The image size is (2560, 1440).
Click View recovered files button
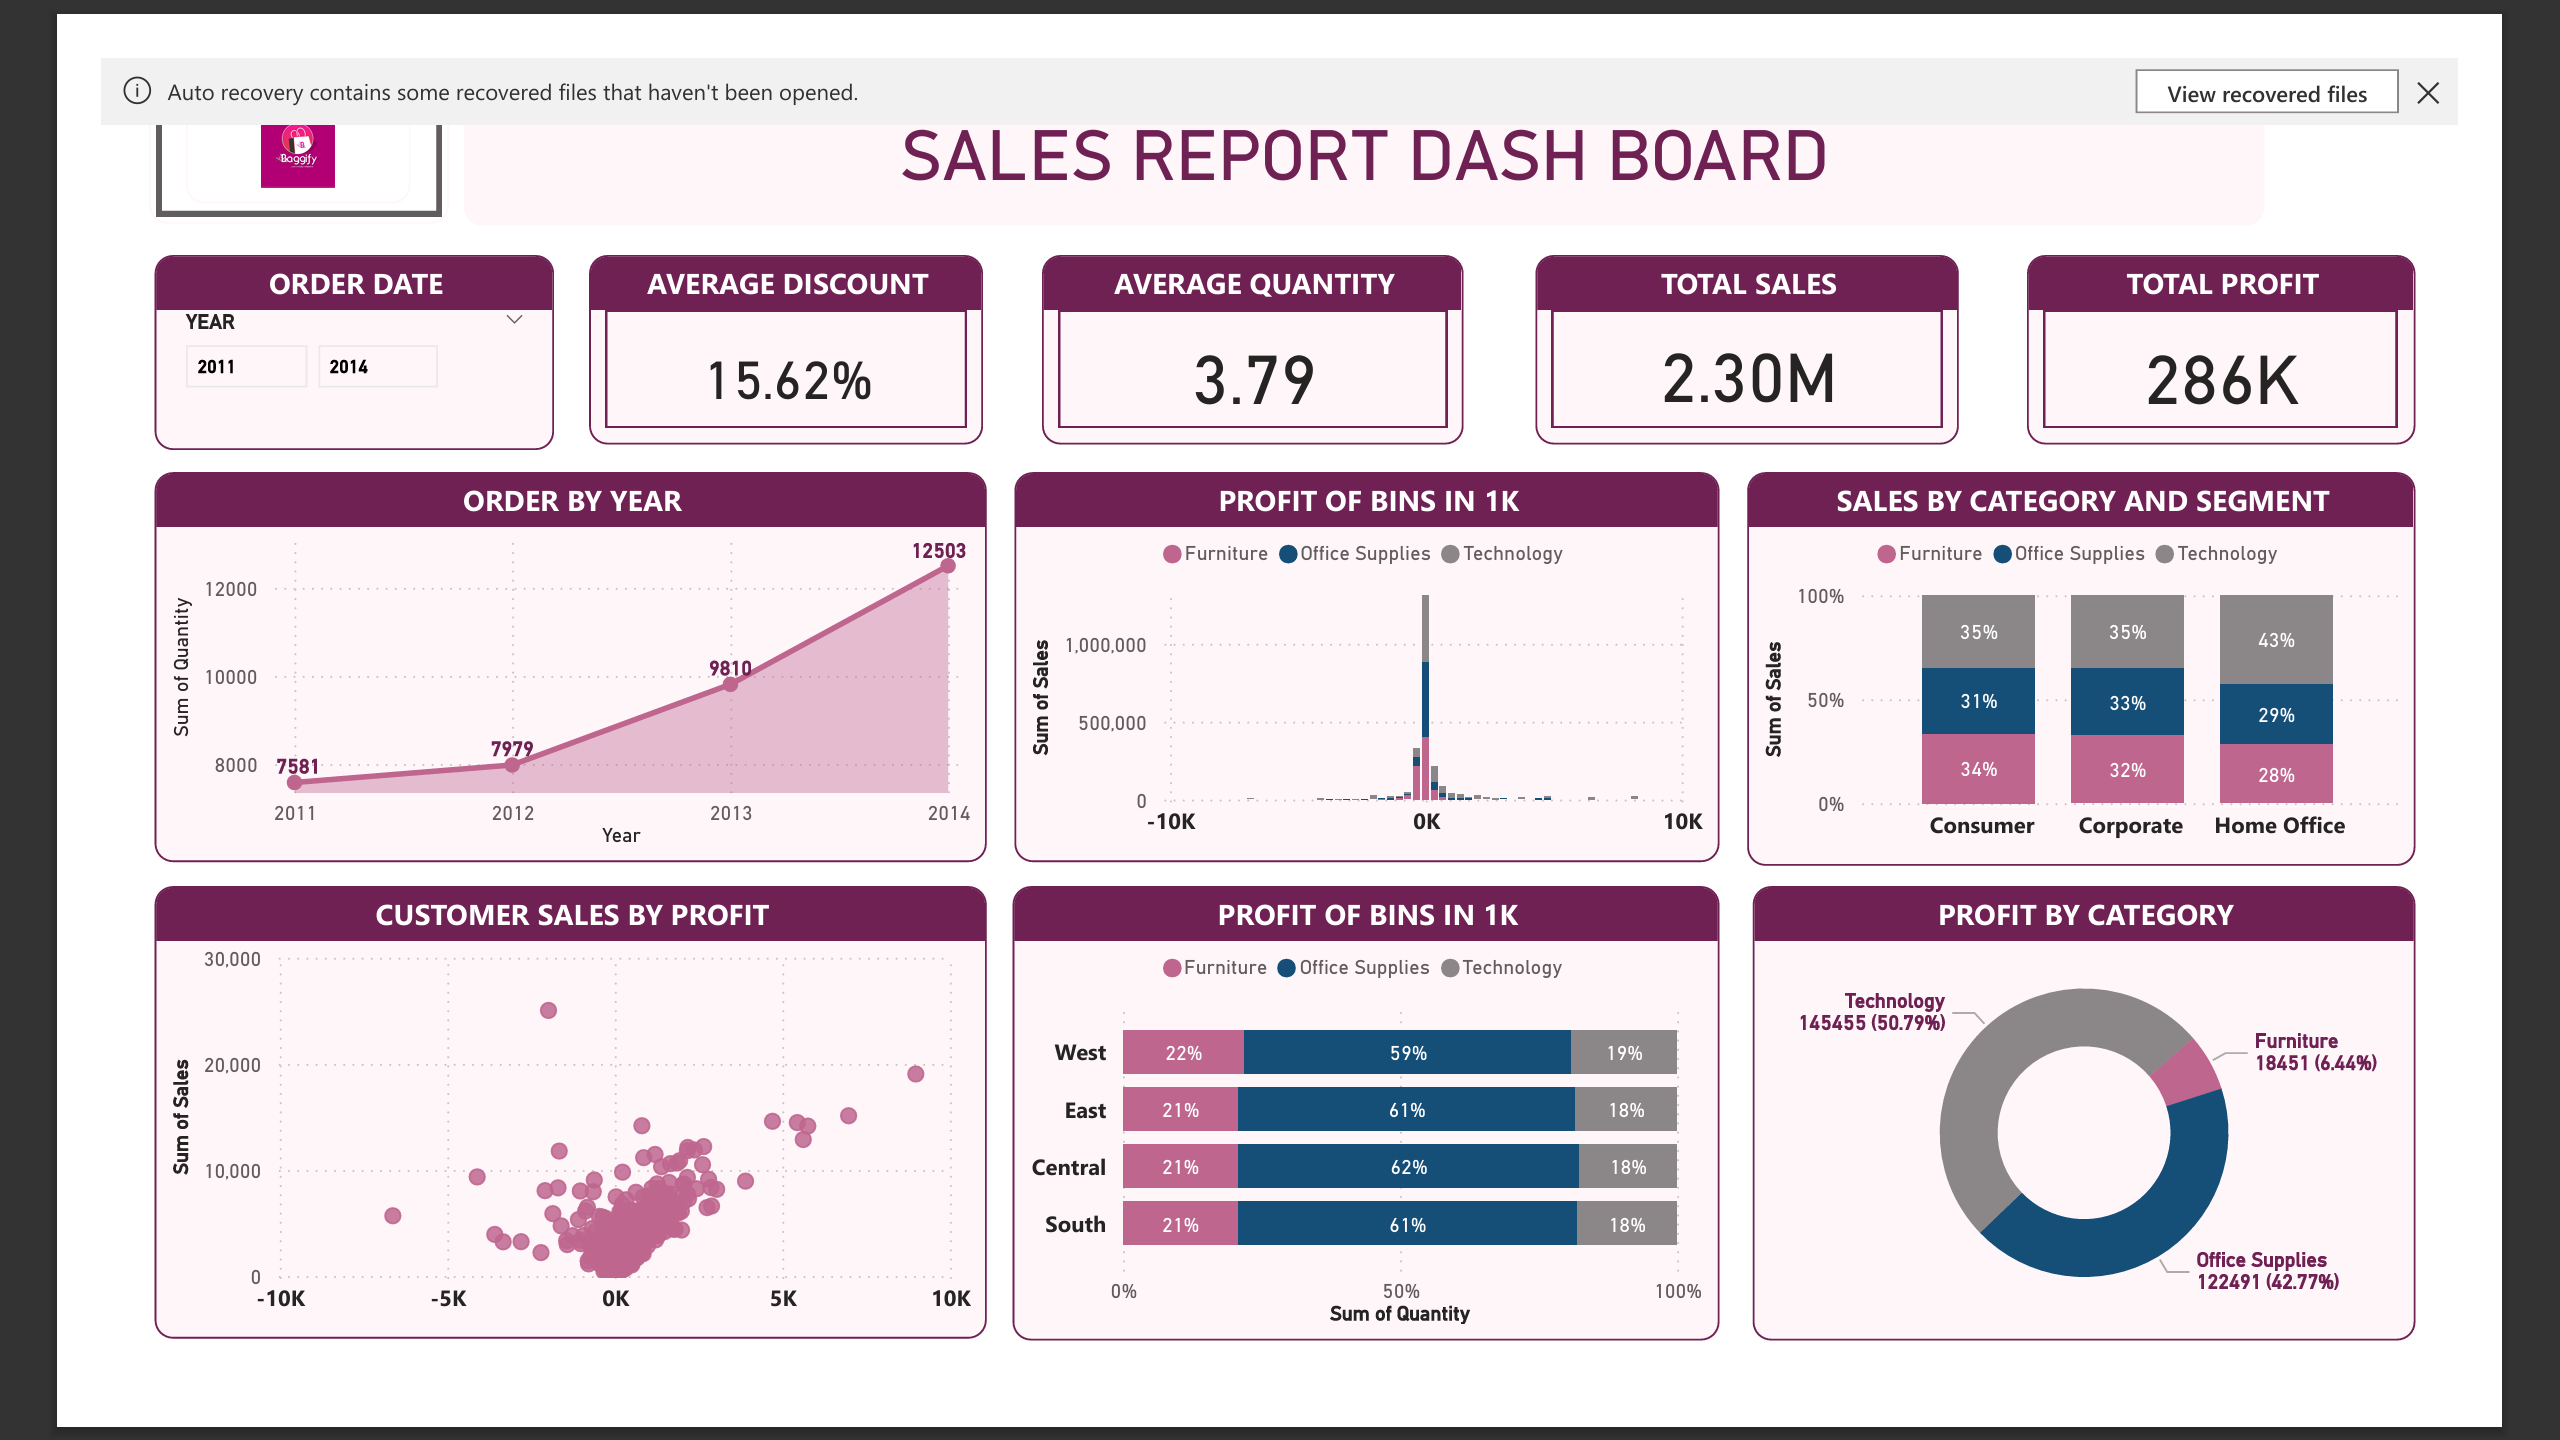click(2266, 93)
